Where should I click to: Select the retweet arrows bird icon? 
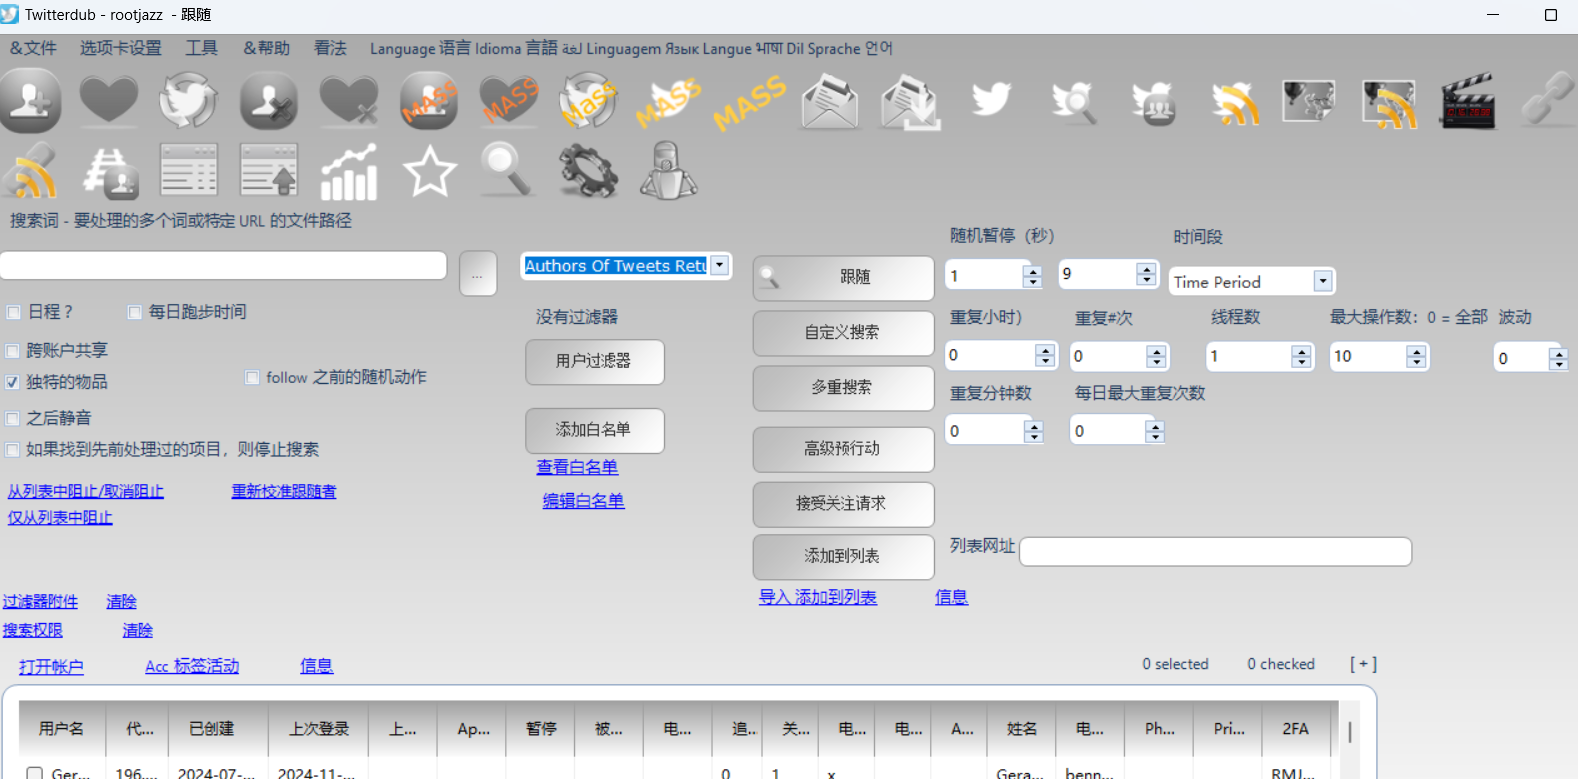click(188, 101)
